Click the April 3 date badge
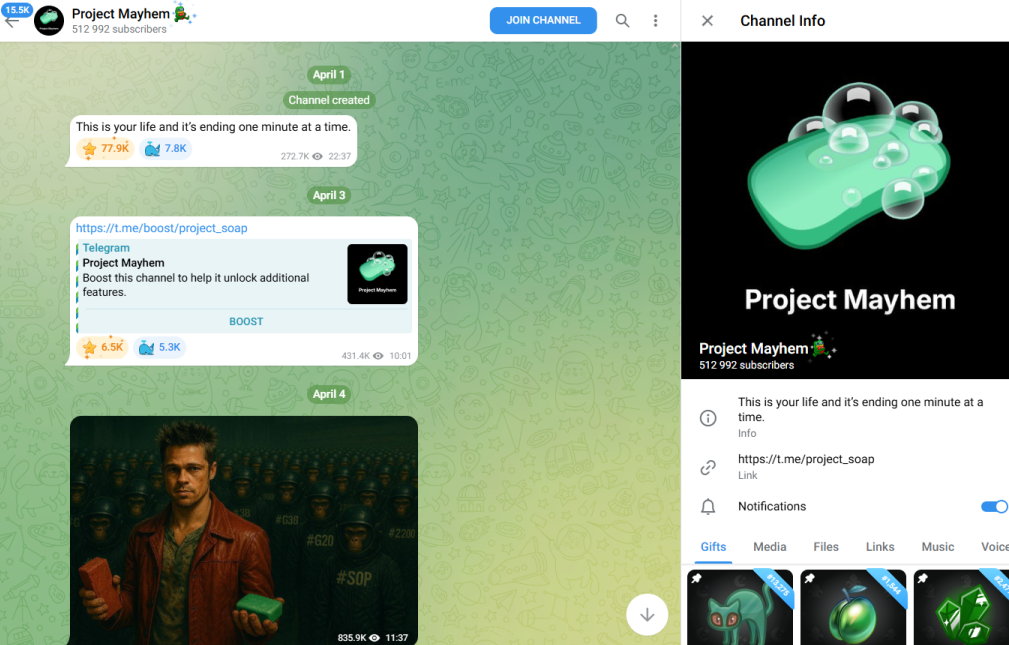 329,195
